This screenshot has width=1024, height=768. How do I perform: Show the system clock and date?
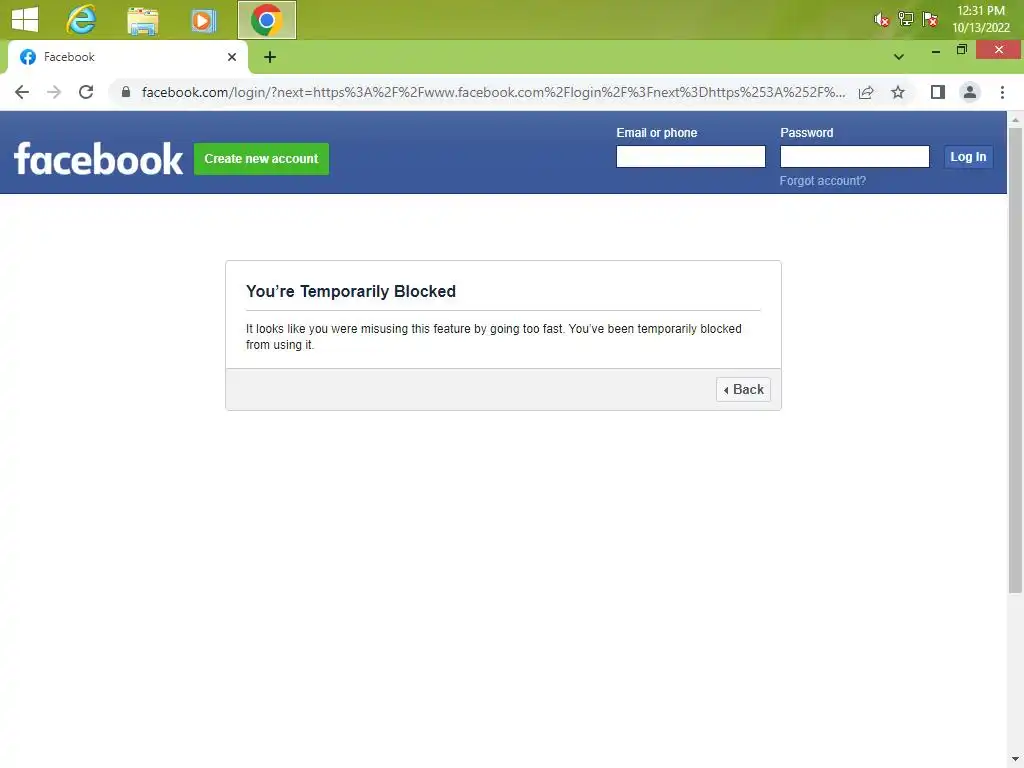tap(980, 19)
